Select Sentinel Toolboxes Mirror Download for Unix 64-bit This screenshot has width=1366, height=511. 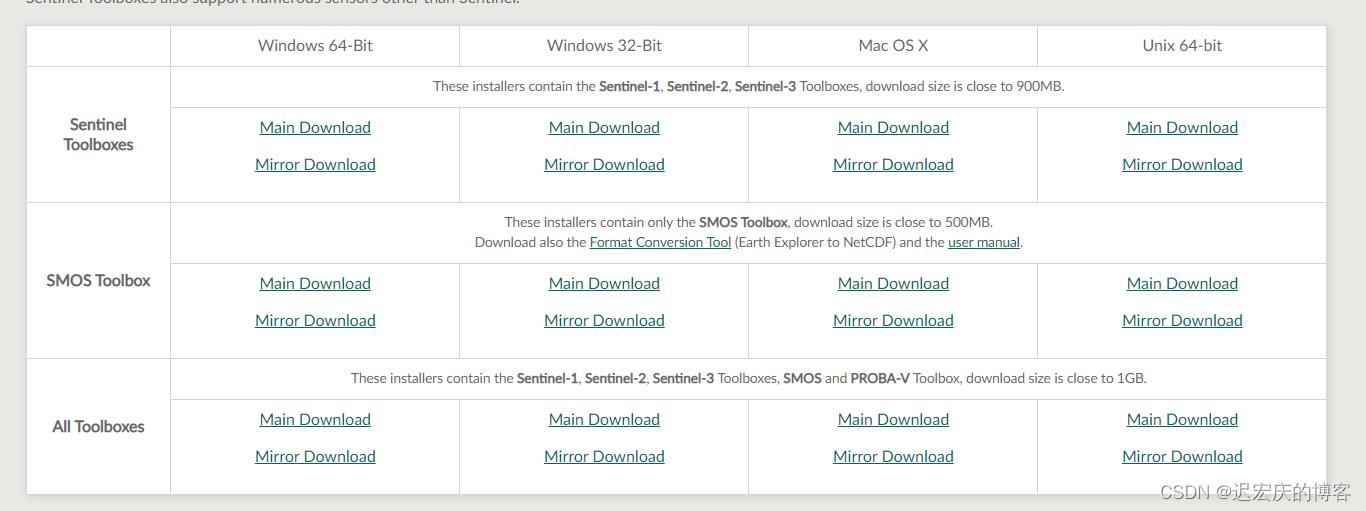click(x=1182, y=164)
